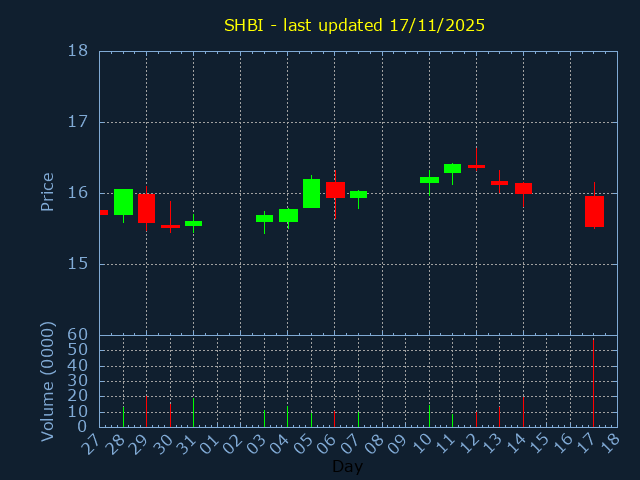Screen dimensions: 640x480
Task: Select the green candlestick on day 10
Action: [429, 180]
